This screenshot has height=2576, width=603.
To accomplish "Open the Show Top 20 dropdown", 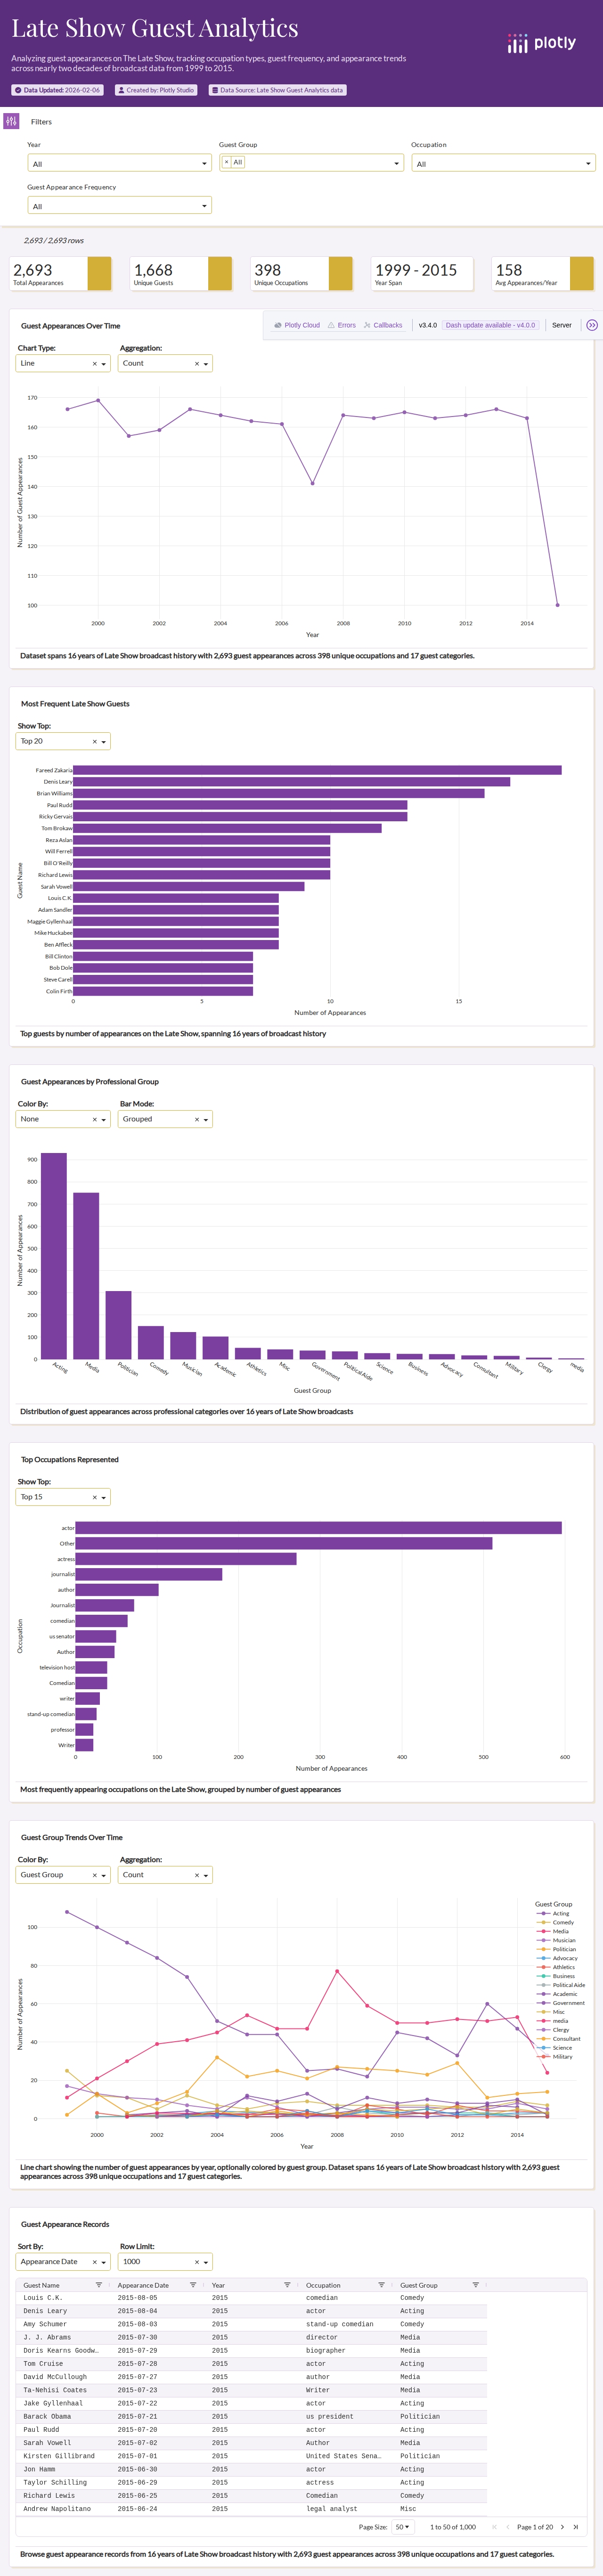I will (x=64, y=742).
